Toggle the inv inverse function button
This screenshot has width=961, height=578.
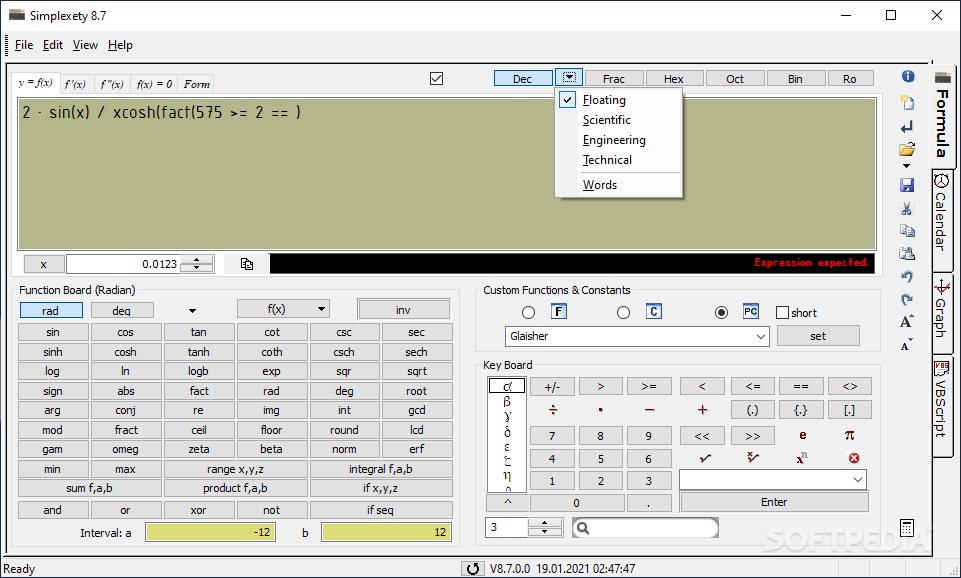tap(403, 310)
